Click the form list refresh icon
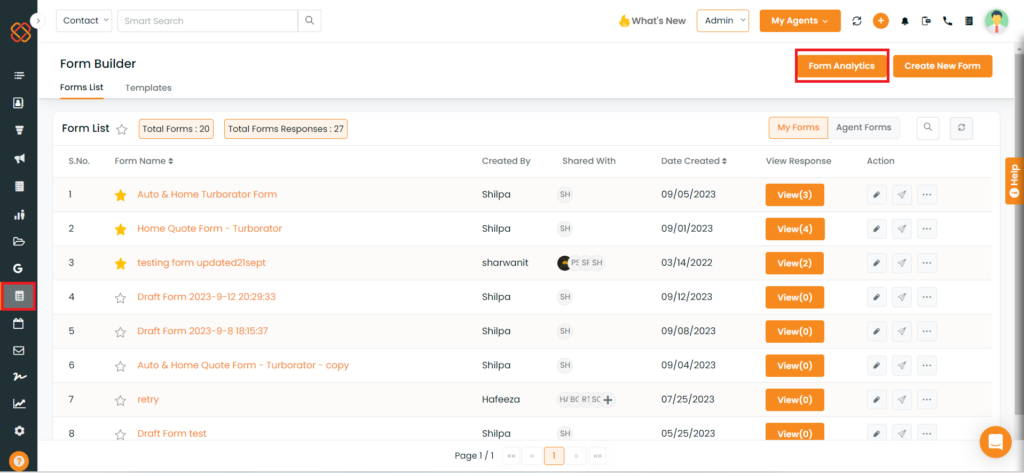The width and height of the screenshot is (1024, 473). 961,128
